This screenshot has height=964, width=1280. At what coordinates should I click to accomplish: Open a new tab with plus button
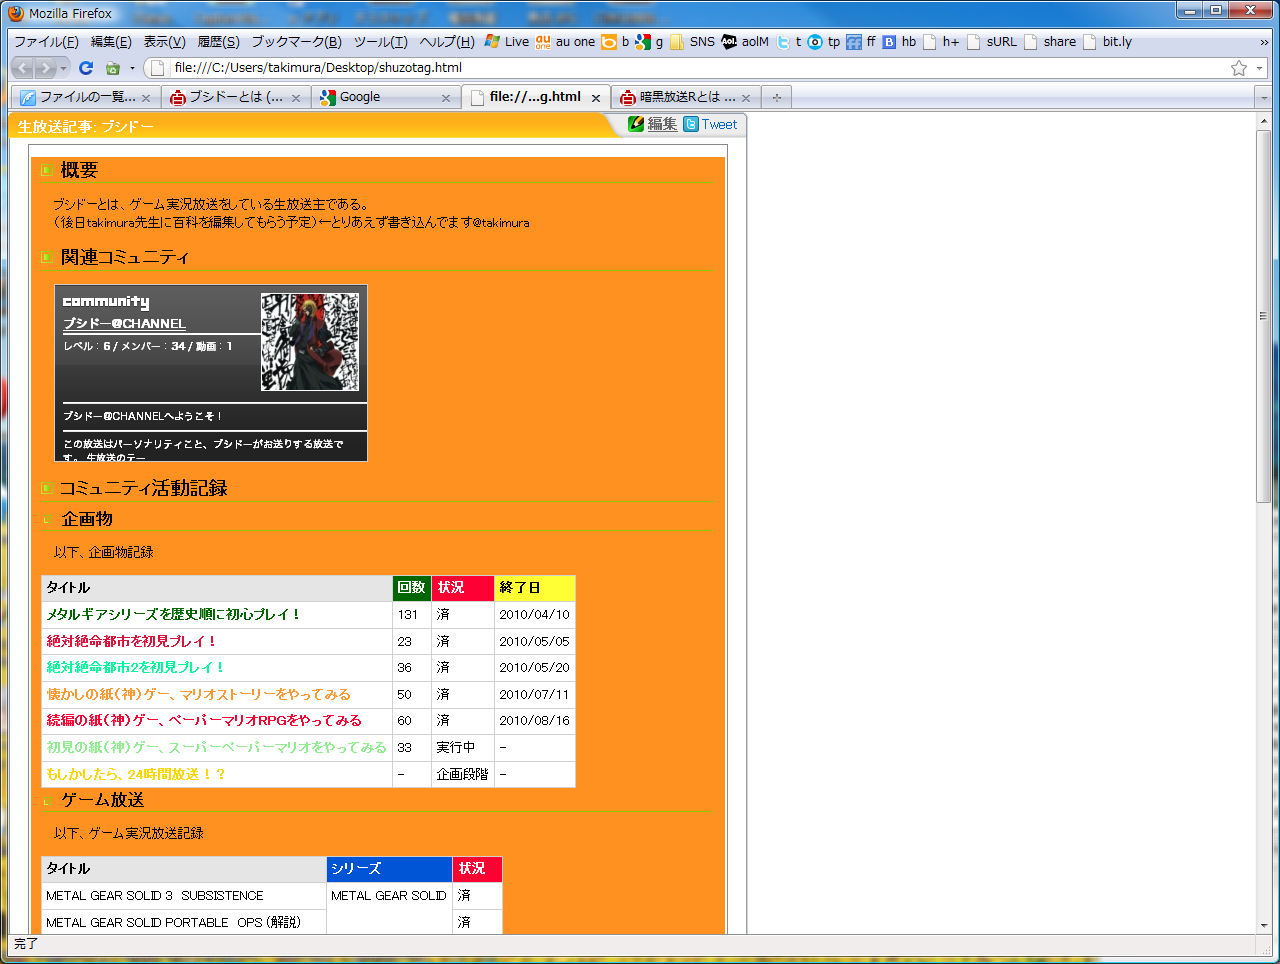pyautogui.click(x=776, y=97)
